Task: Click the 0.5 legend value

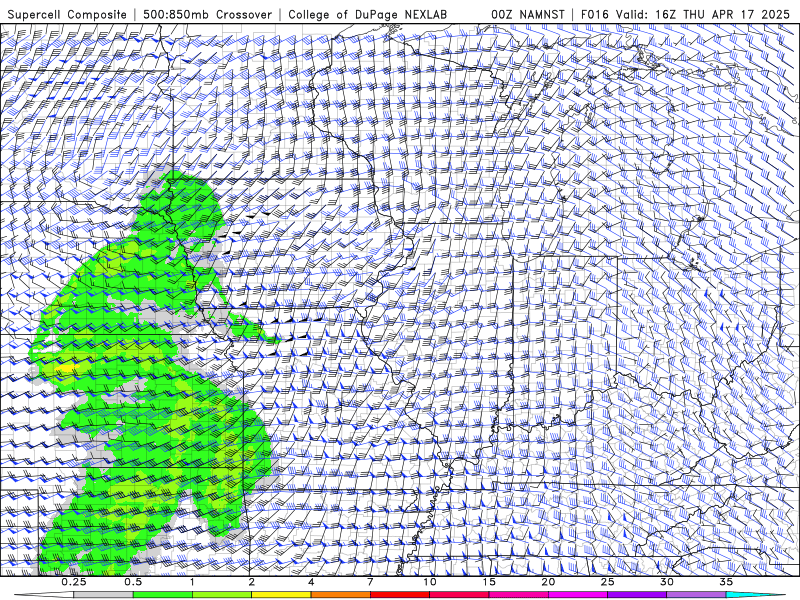Action: [x=133, y=582]
